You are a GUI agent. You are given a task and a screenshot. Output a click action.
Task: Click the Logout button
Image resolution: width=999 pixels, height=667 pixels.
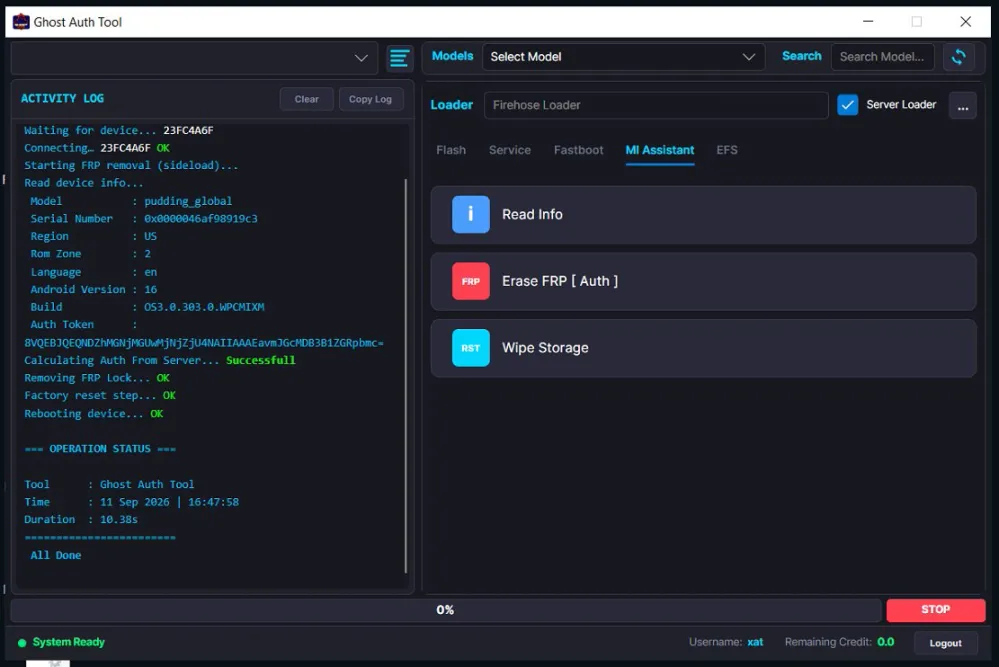click(x=945, y=643)
